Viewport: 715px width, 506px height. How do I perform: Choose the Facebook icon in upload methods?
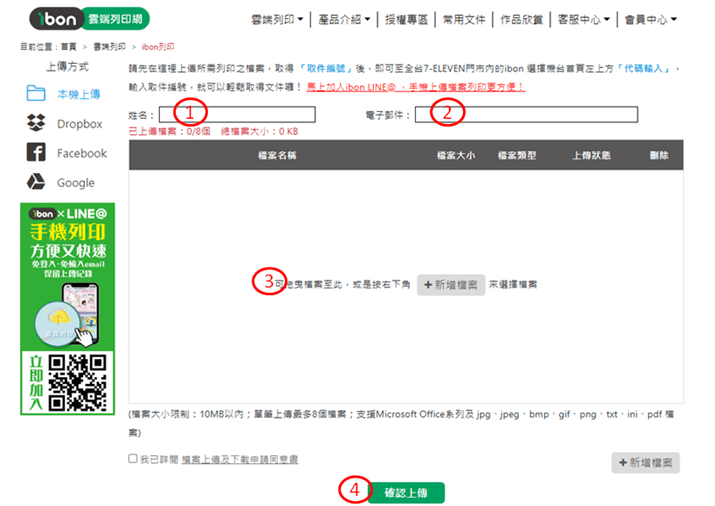[x=36, y=152]
